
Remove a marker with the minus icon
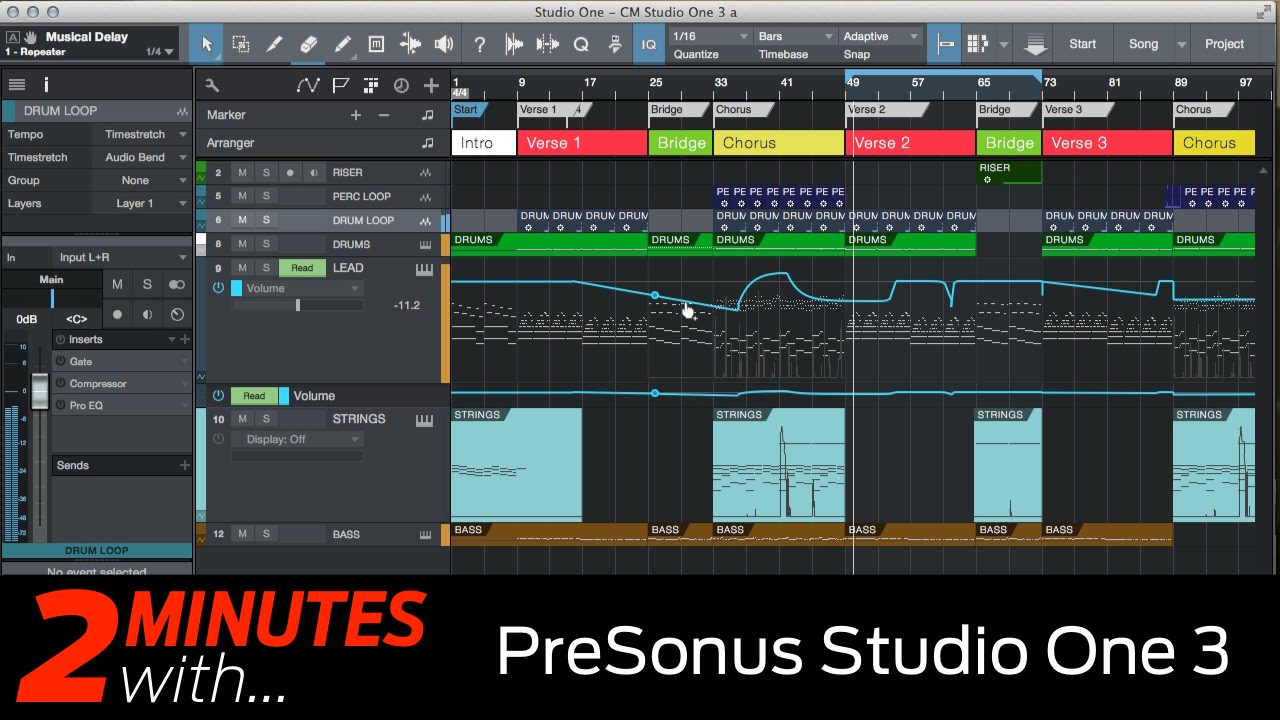pyautogui.click(x=384, y=115)
